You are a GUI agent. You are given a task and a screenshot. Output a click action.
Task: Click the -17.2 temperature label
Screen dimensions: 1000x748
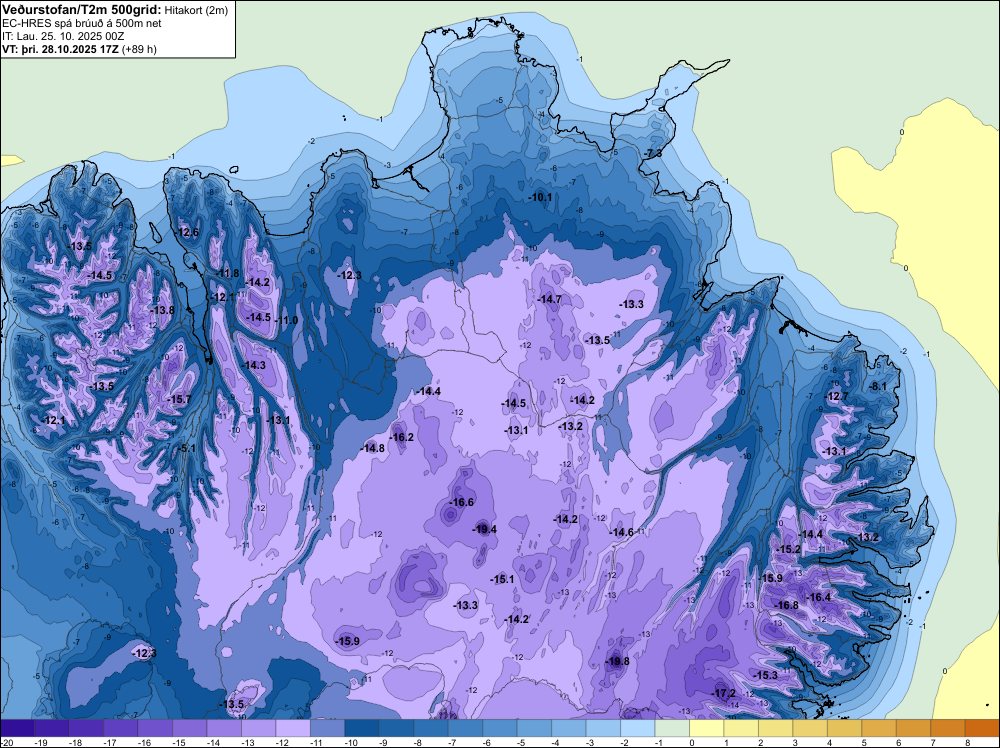pyautogui.click(x=723, y=693)
